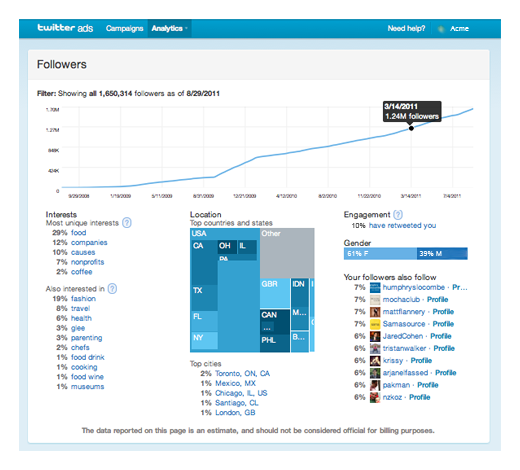The image size is (520, 470).
Task: Select the FL block in location treemap
Action: pos(204,321)
